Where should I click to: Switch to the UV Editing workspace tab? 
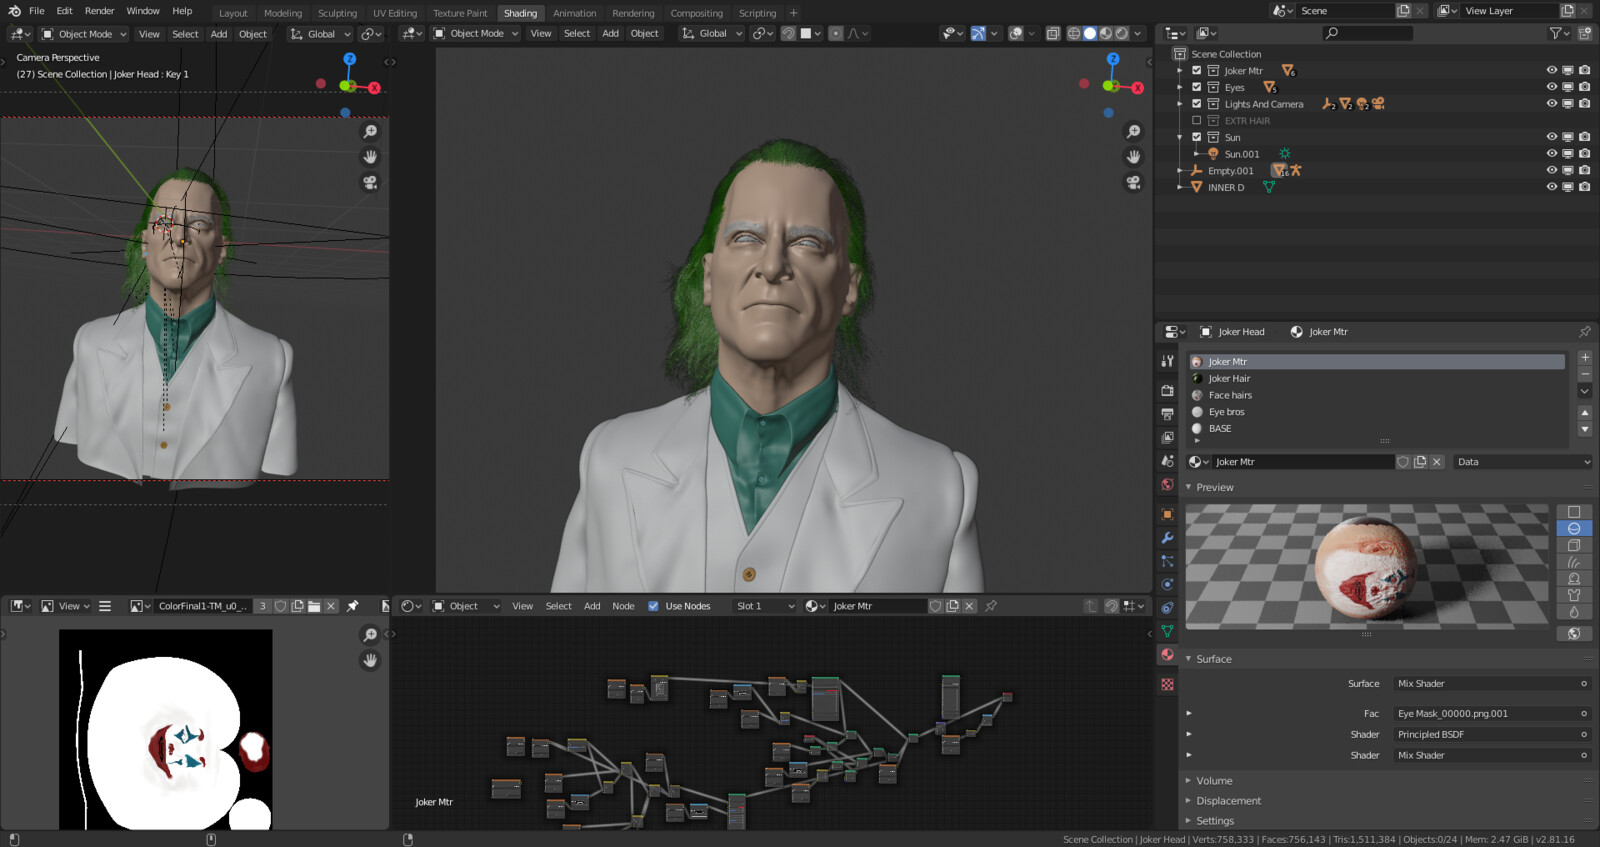[x=395, y=13]
